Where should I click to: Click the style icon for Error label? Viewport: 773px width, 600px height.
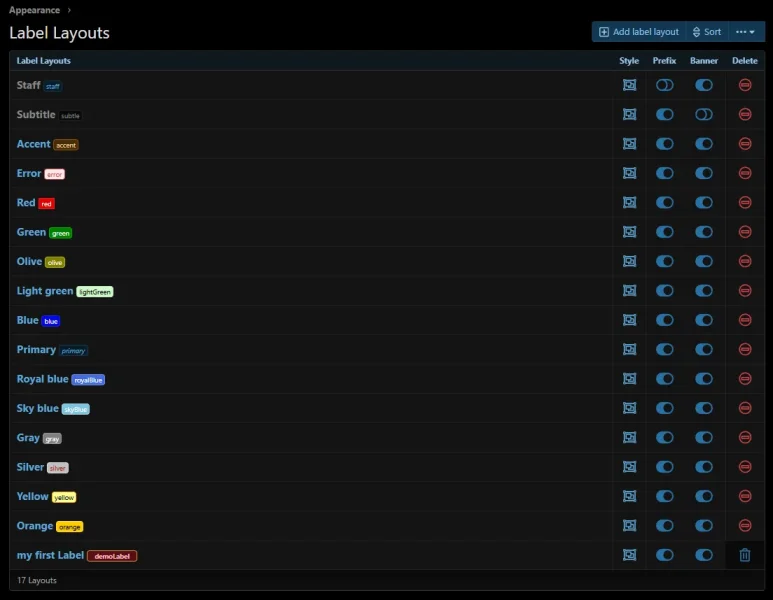[629, 173]
